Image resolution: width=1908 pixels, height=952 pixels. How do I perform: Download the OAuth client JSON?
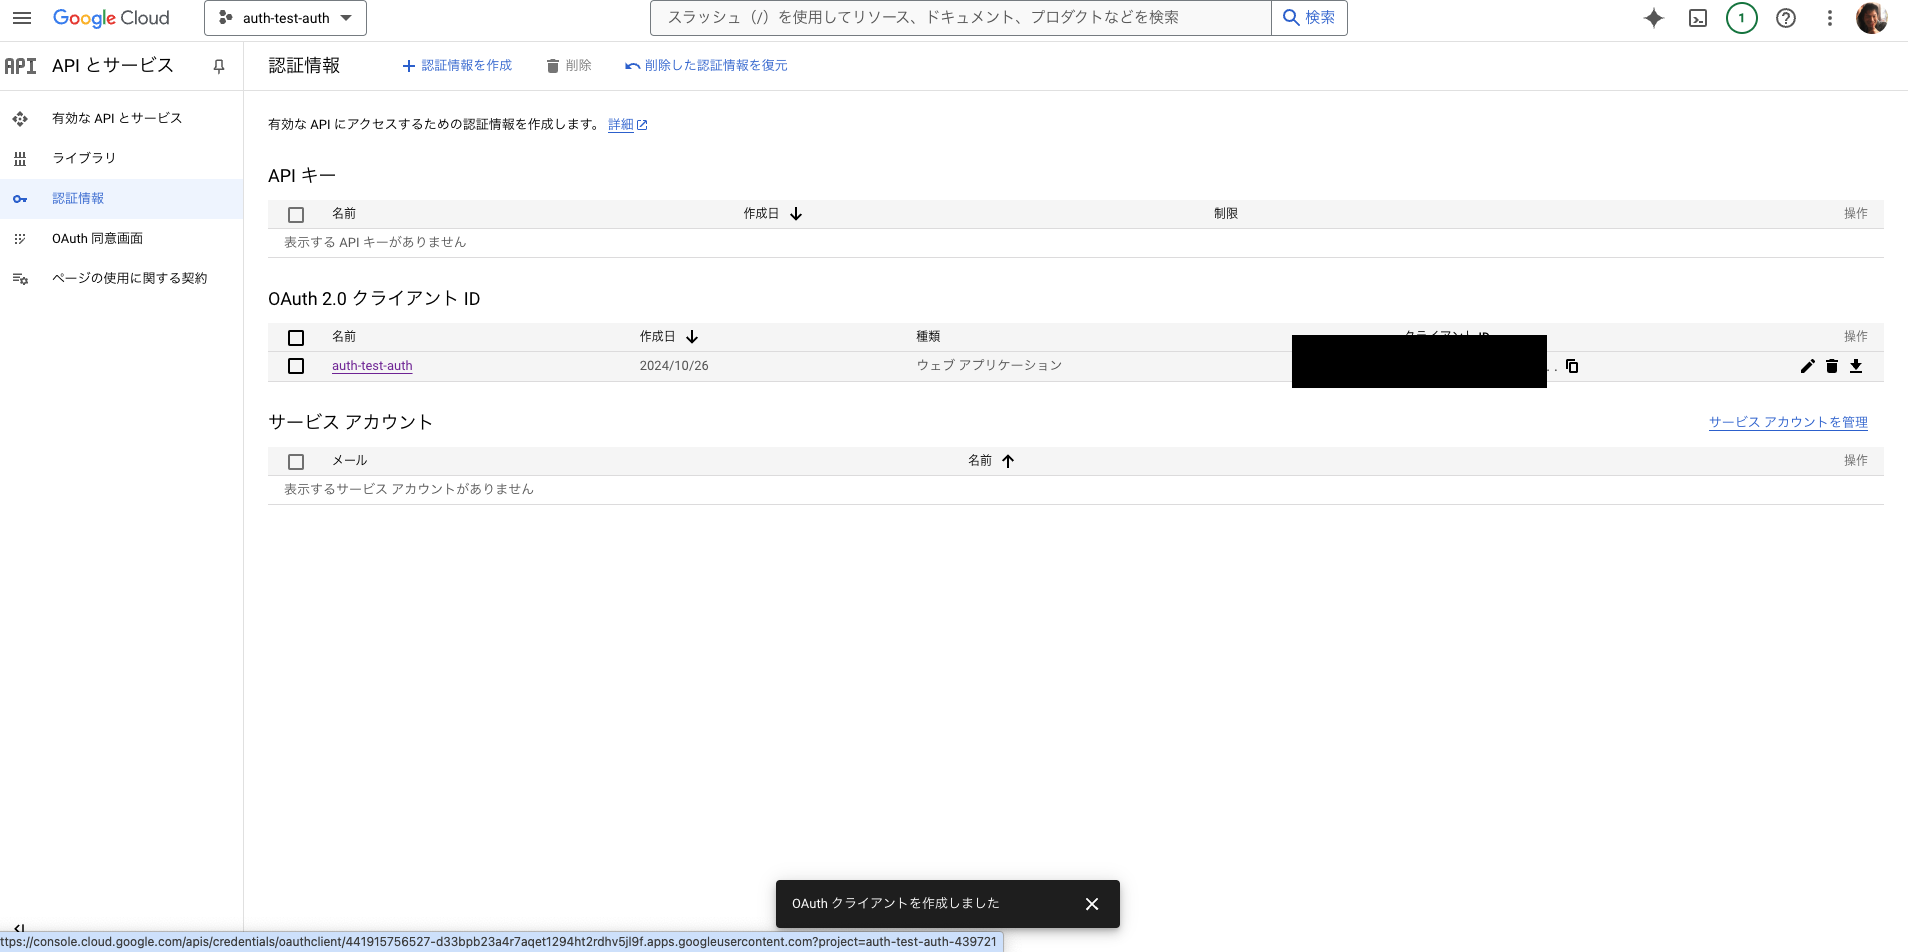click(1856, 366)
